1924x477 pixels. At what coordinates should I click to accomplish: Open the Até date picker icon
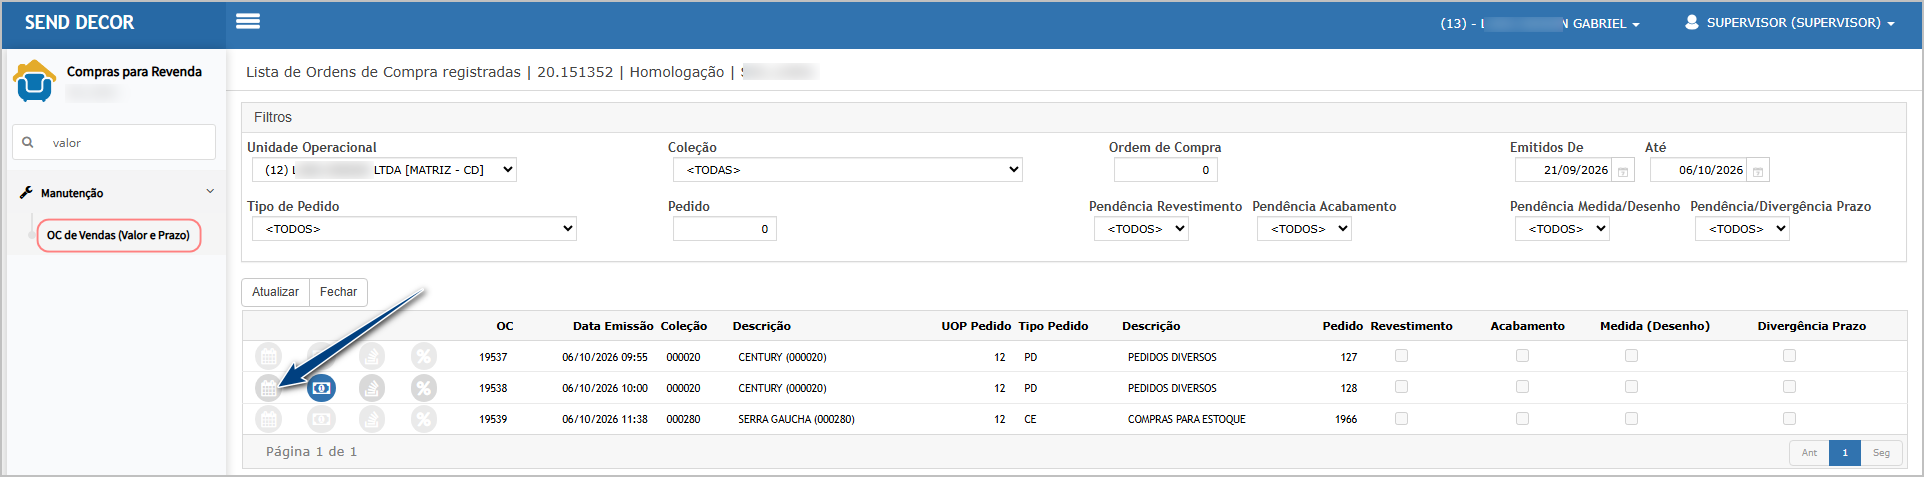(1758, 171)
